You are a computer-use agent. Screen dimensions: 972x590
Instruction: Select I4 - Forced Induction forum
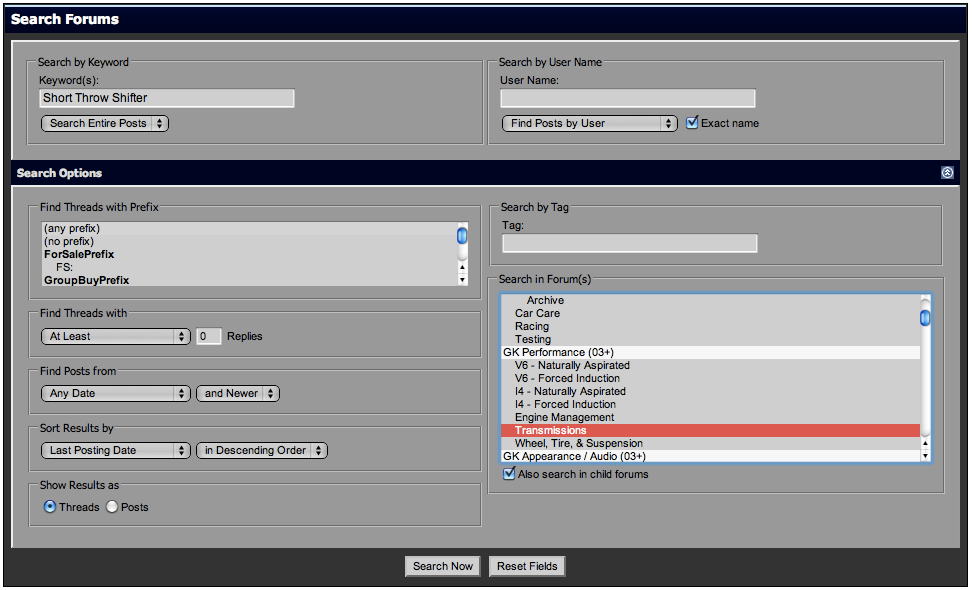pos(710,405)
